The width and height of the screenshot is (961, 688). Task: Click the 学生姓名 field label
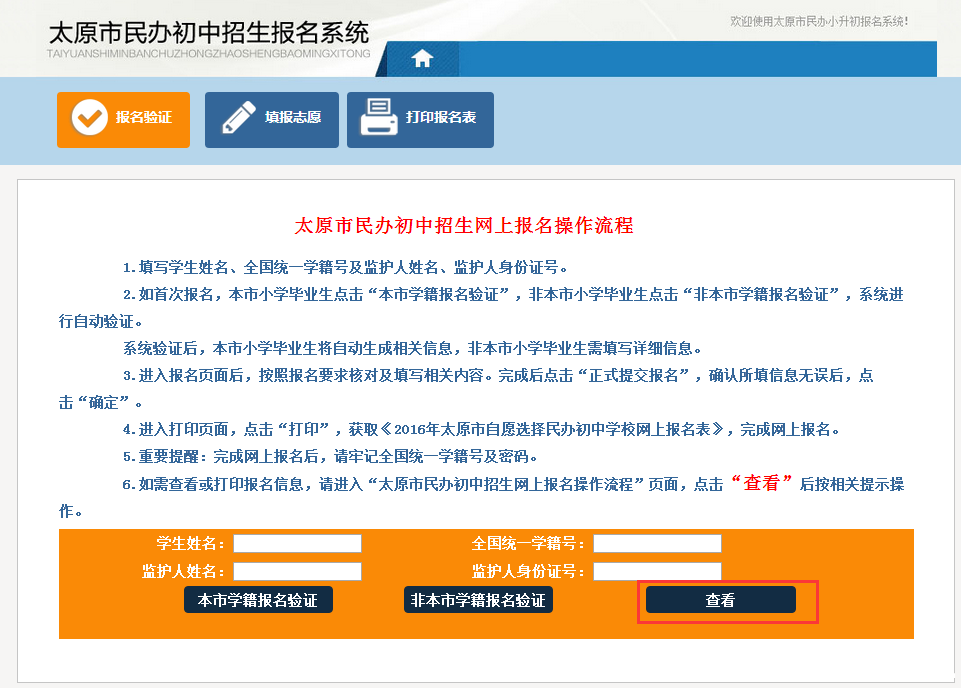pyautogui.click(x=191, y=544)
